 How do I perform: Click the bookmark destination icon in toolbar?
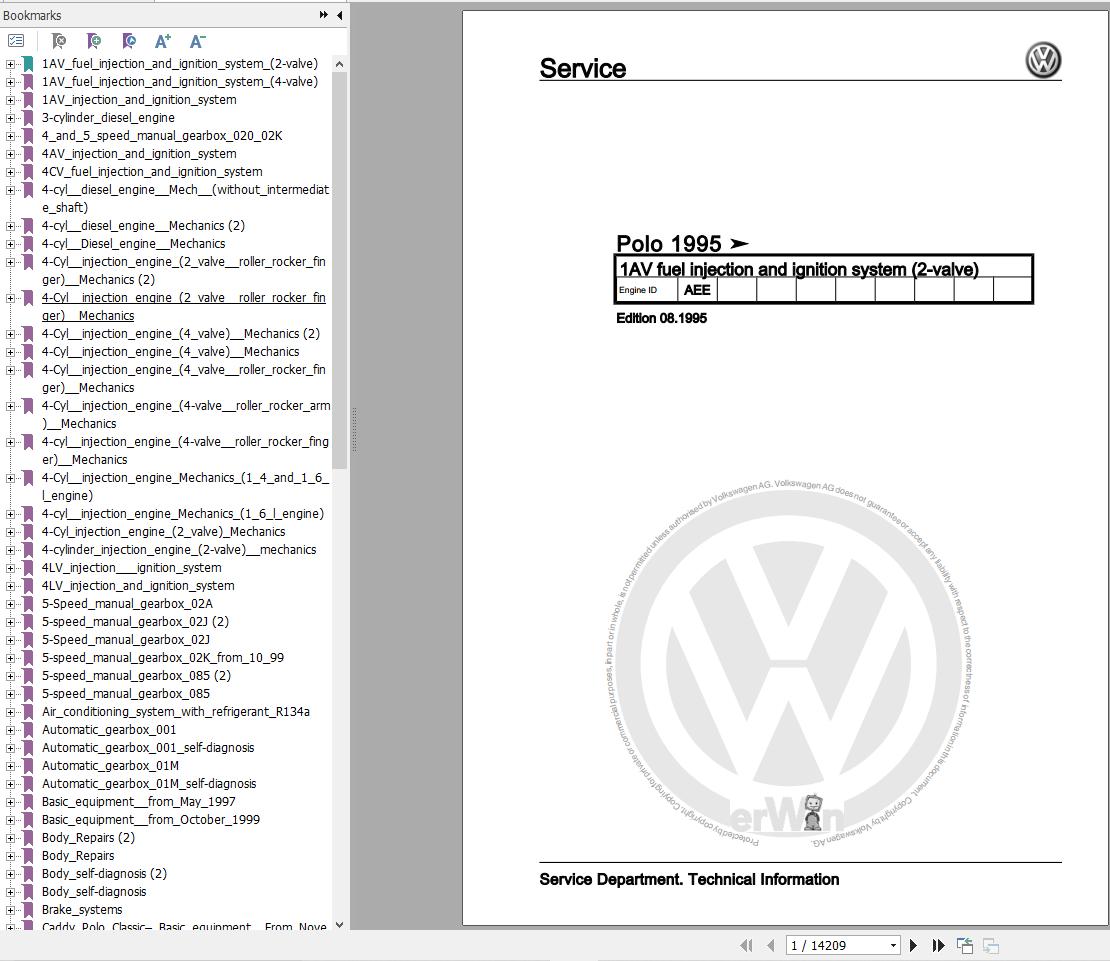pos(129,41)
